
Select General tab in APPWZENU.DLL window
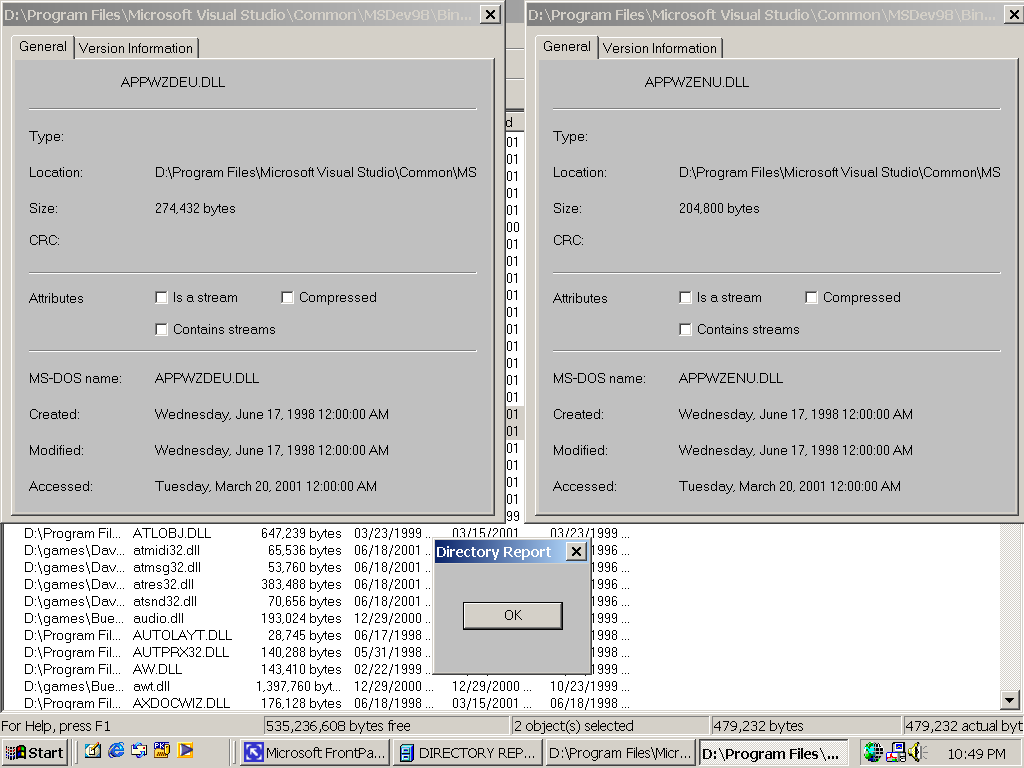tap(567, 47)
